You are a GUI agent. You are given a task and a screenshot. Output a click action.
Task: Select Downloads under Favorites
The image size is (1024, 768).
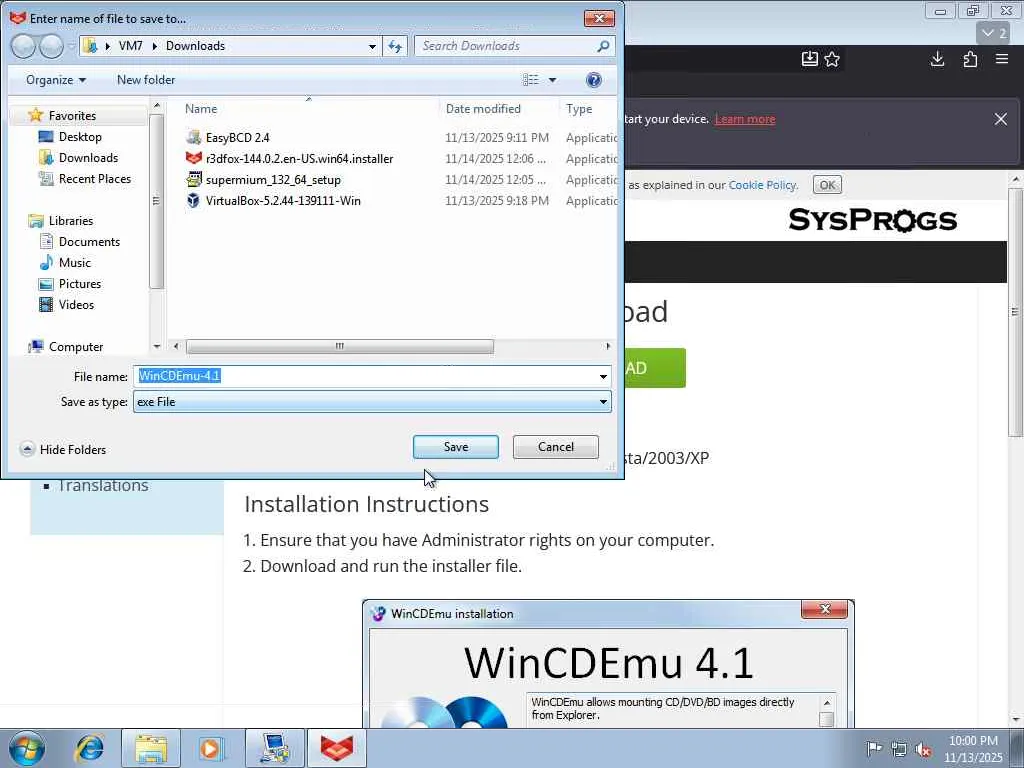[x=88, y=157]
